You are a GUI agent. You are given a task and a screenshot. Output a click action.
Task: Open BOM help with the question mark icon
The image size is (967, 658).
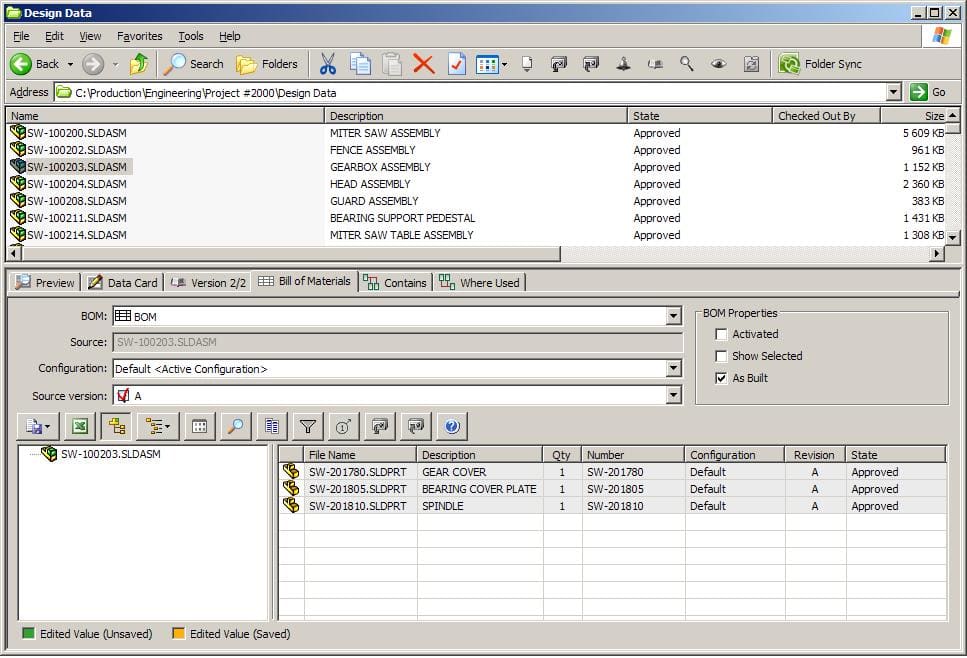click(451, 426)
